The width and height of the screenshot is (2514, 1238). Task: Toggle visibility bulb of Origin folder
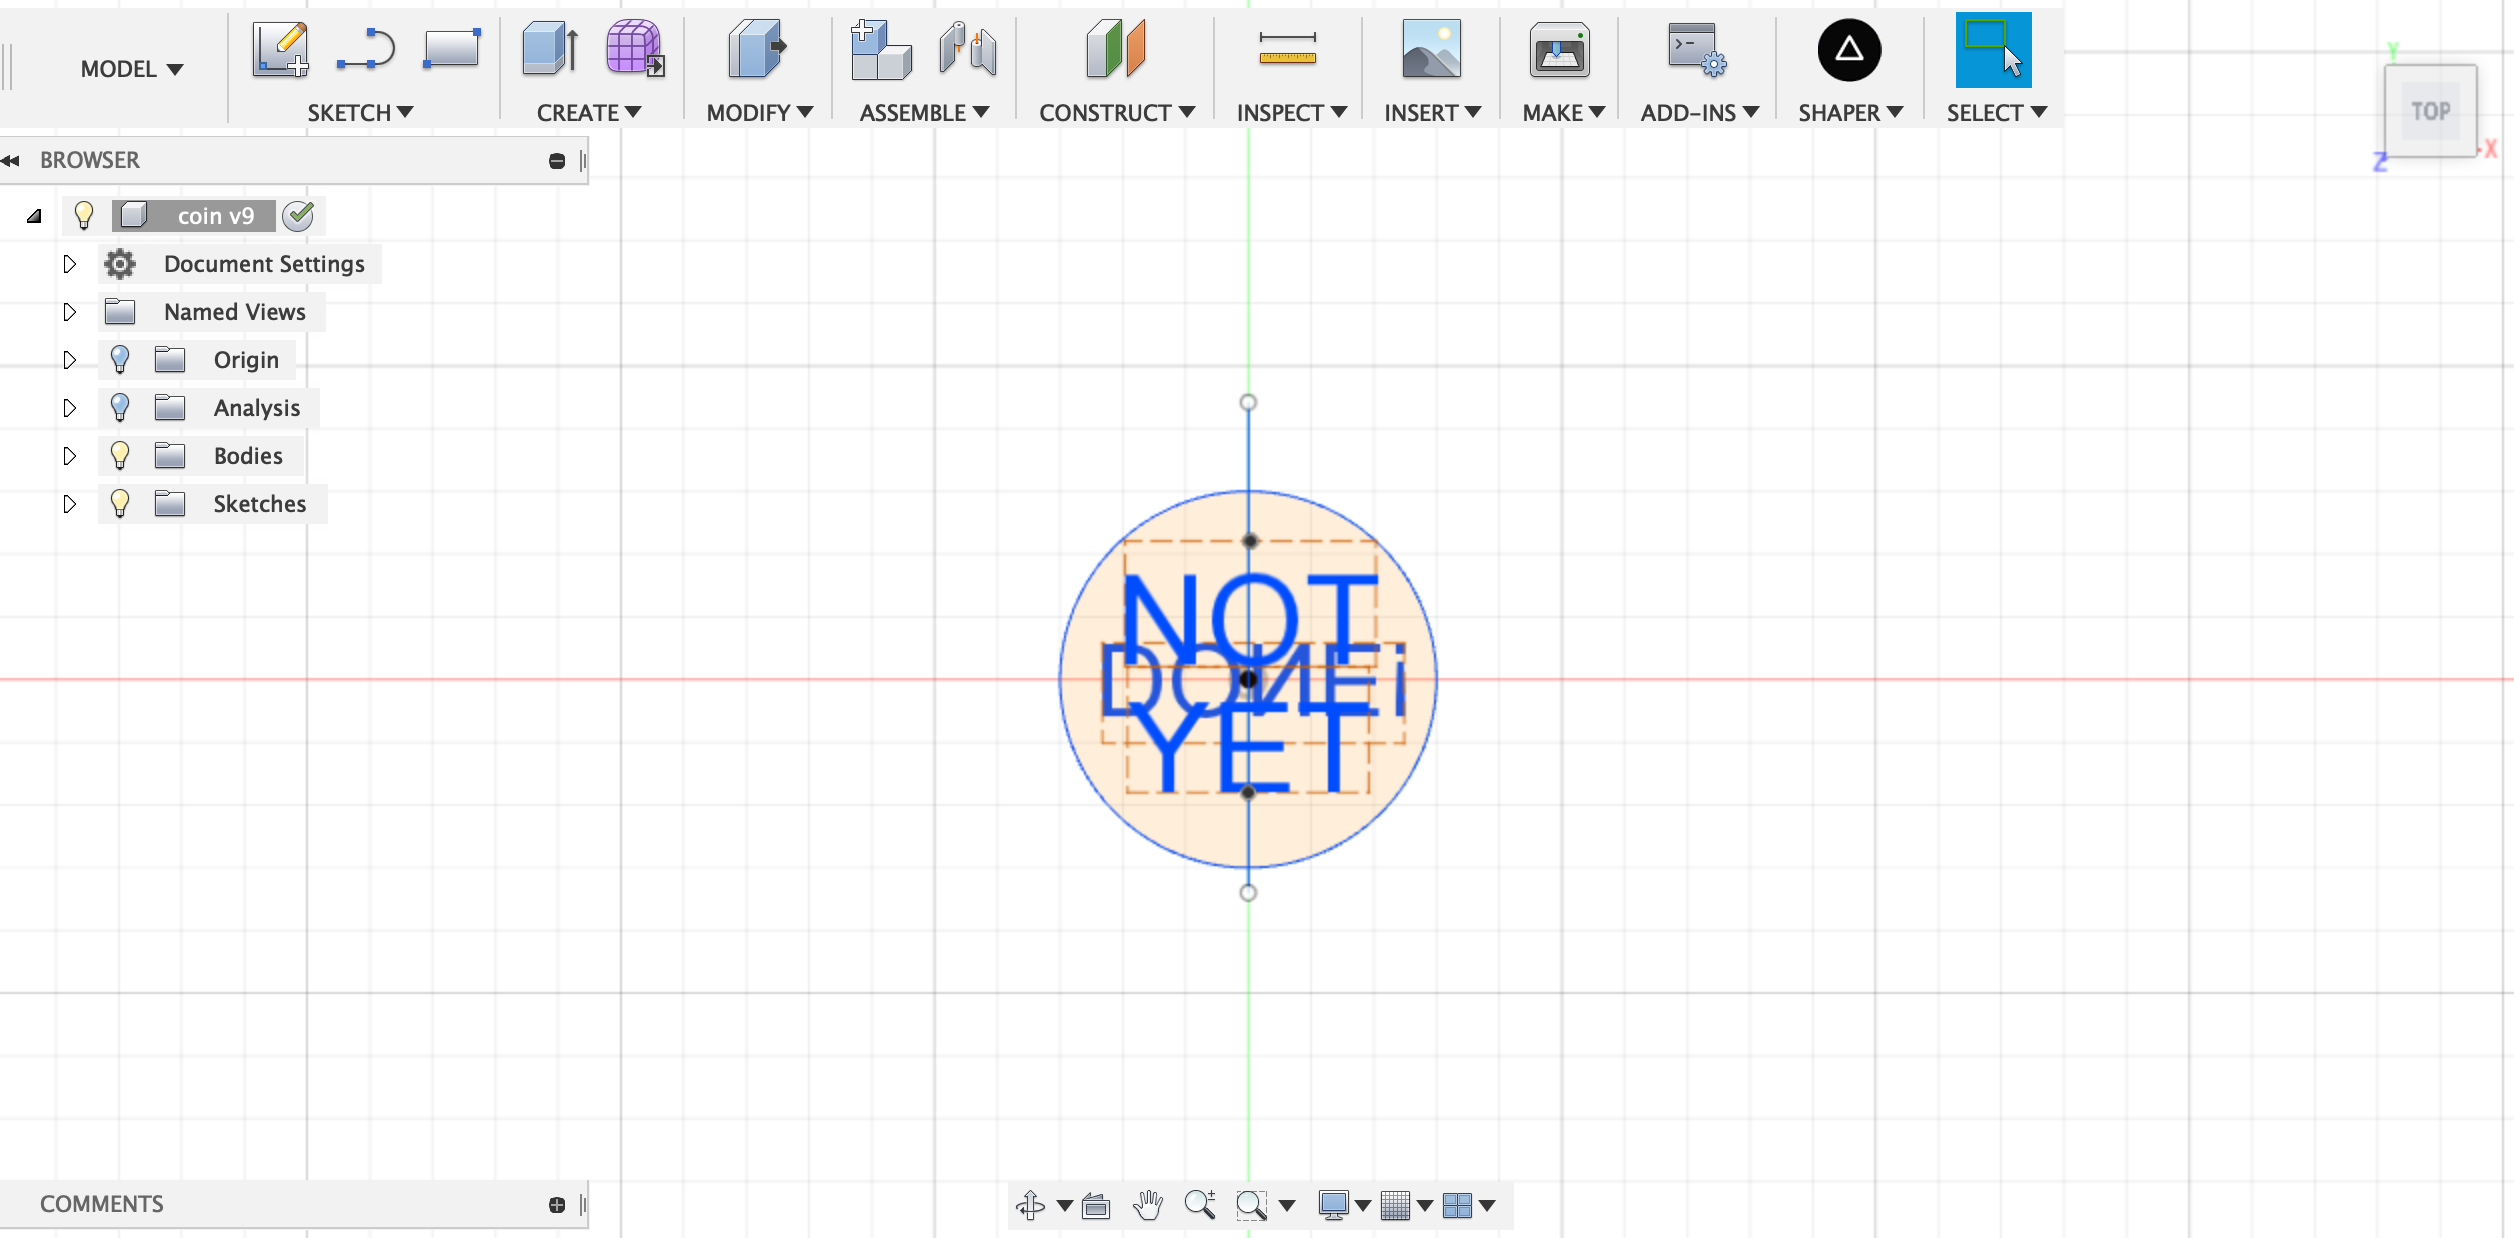pyautogui.click(x=120, y=360)
